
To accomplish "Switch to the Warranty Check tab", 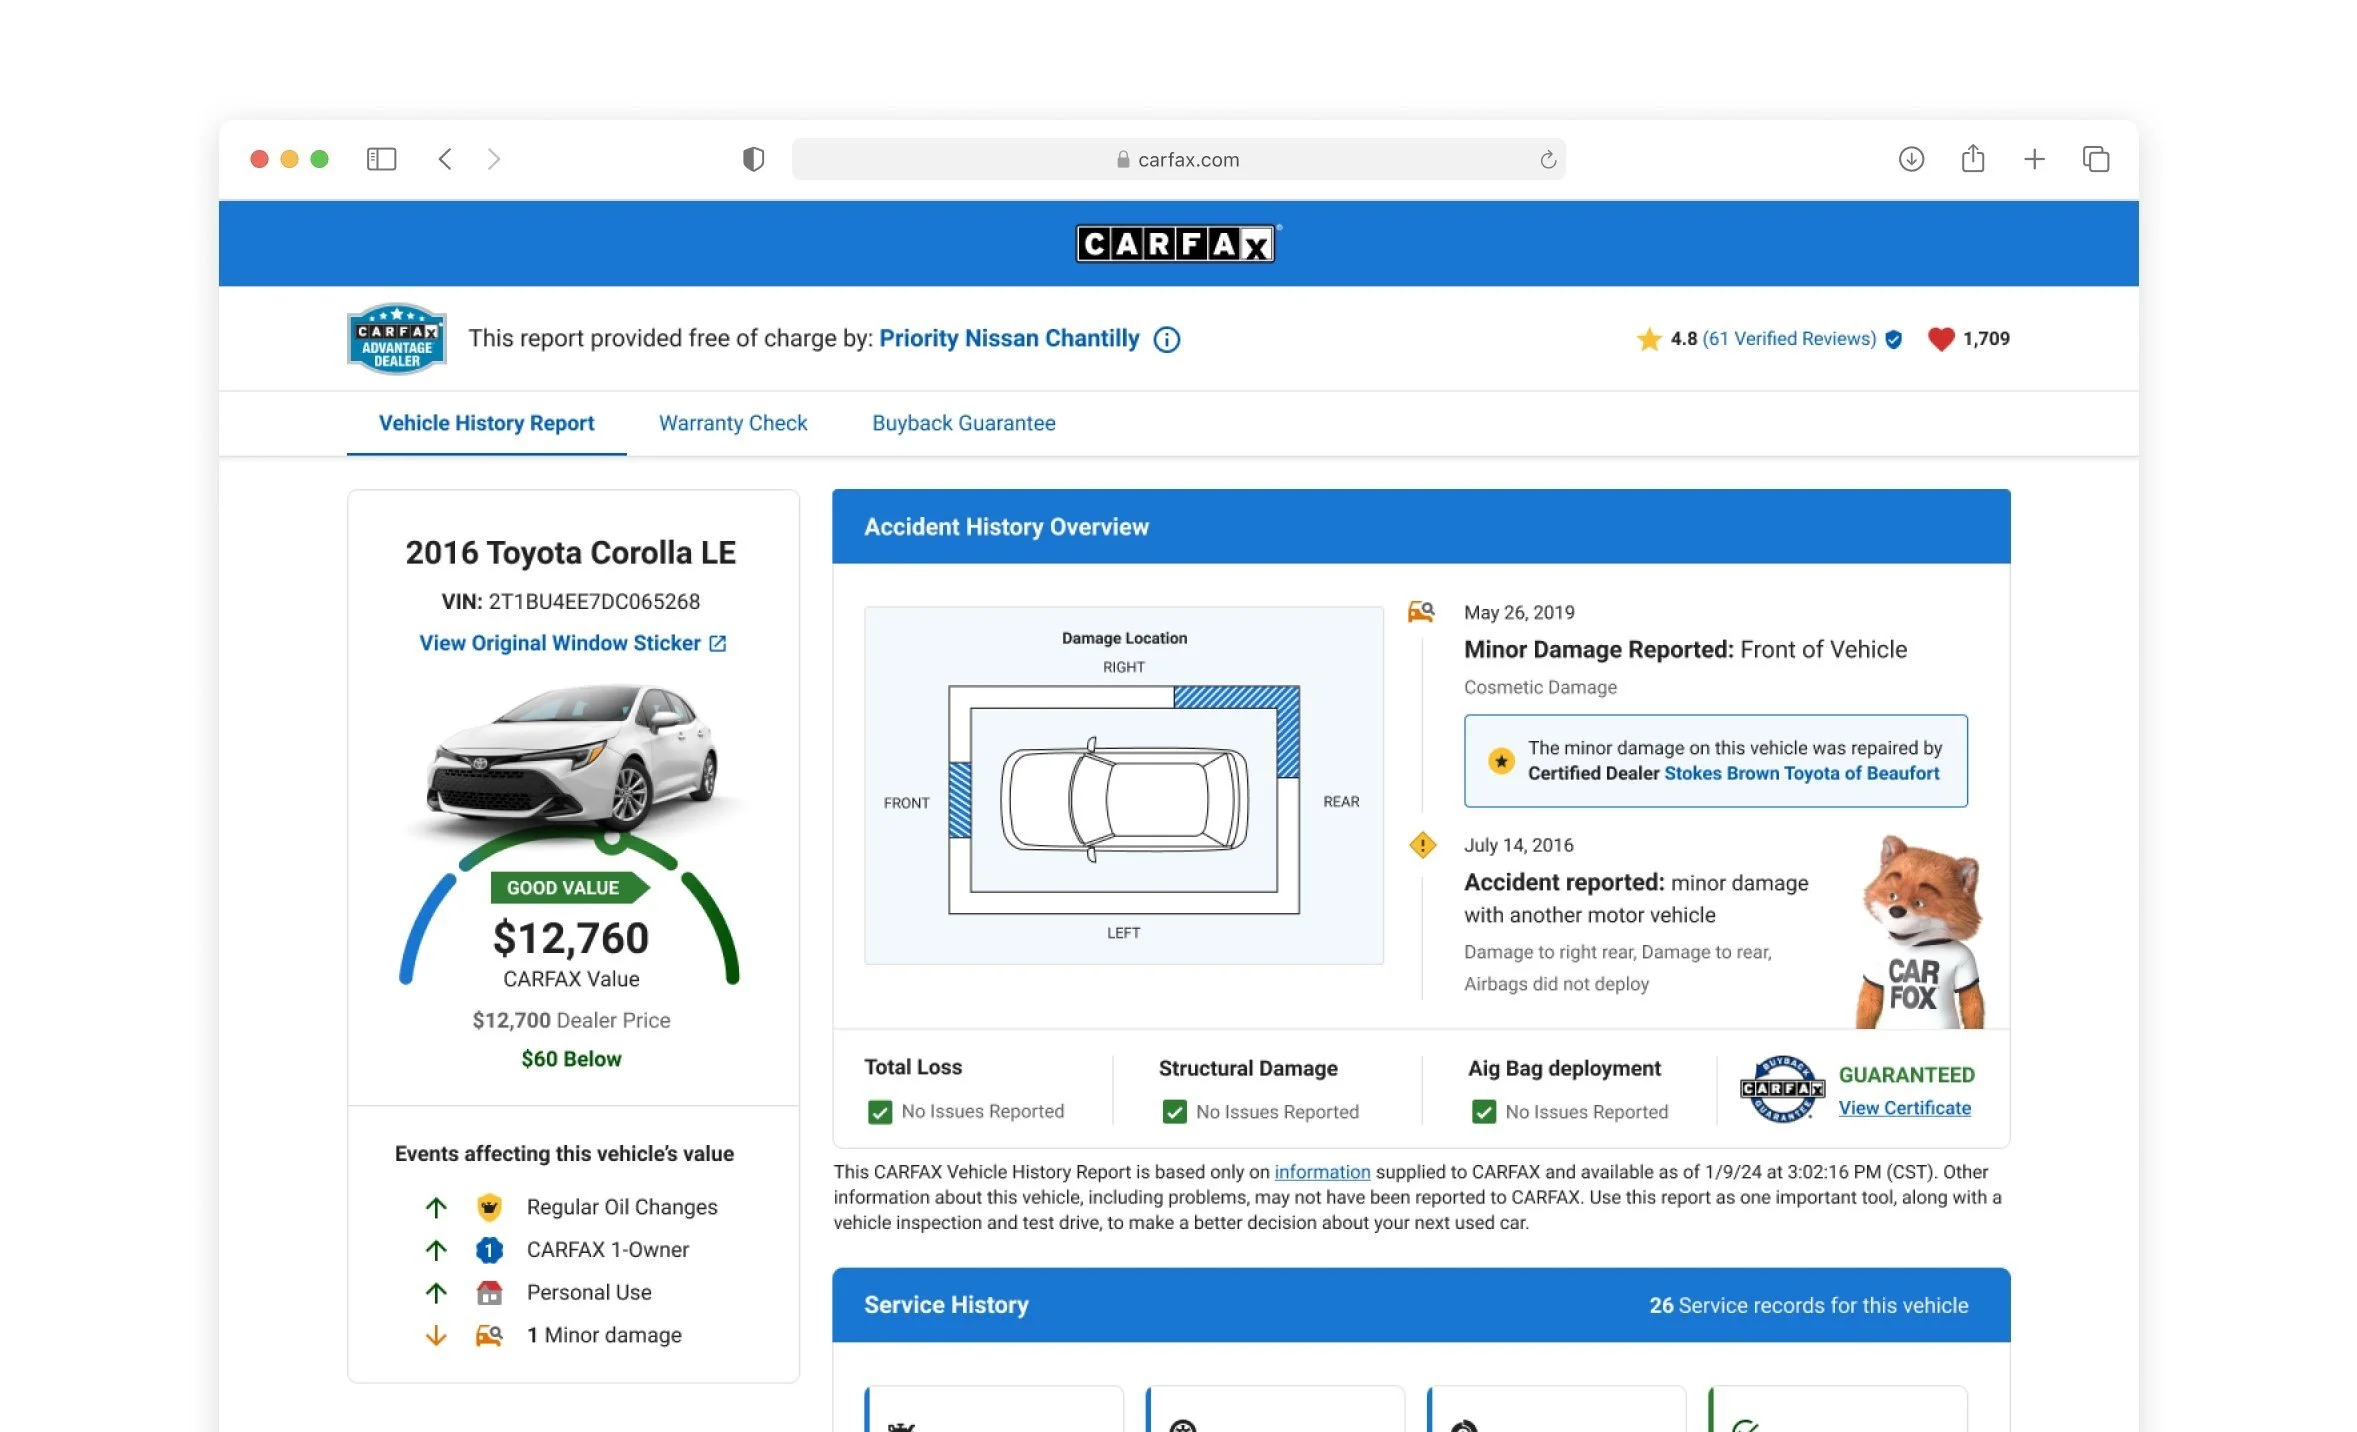I will [x=732, y=423].
